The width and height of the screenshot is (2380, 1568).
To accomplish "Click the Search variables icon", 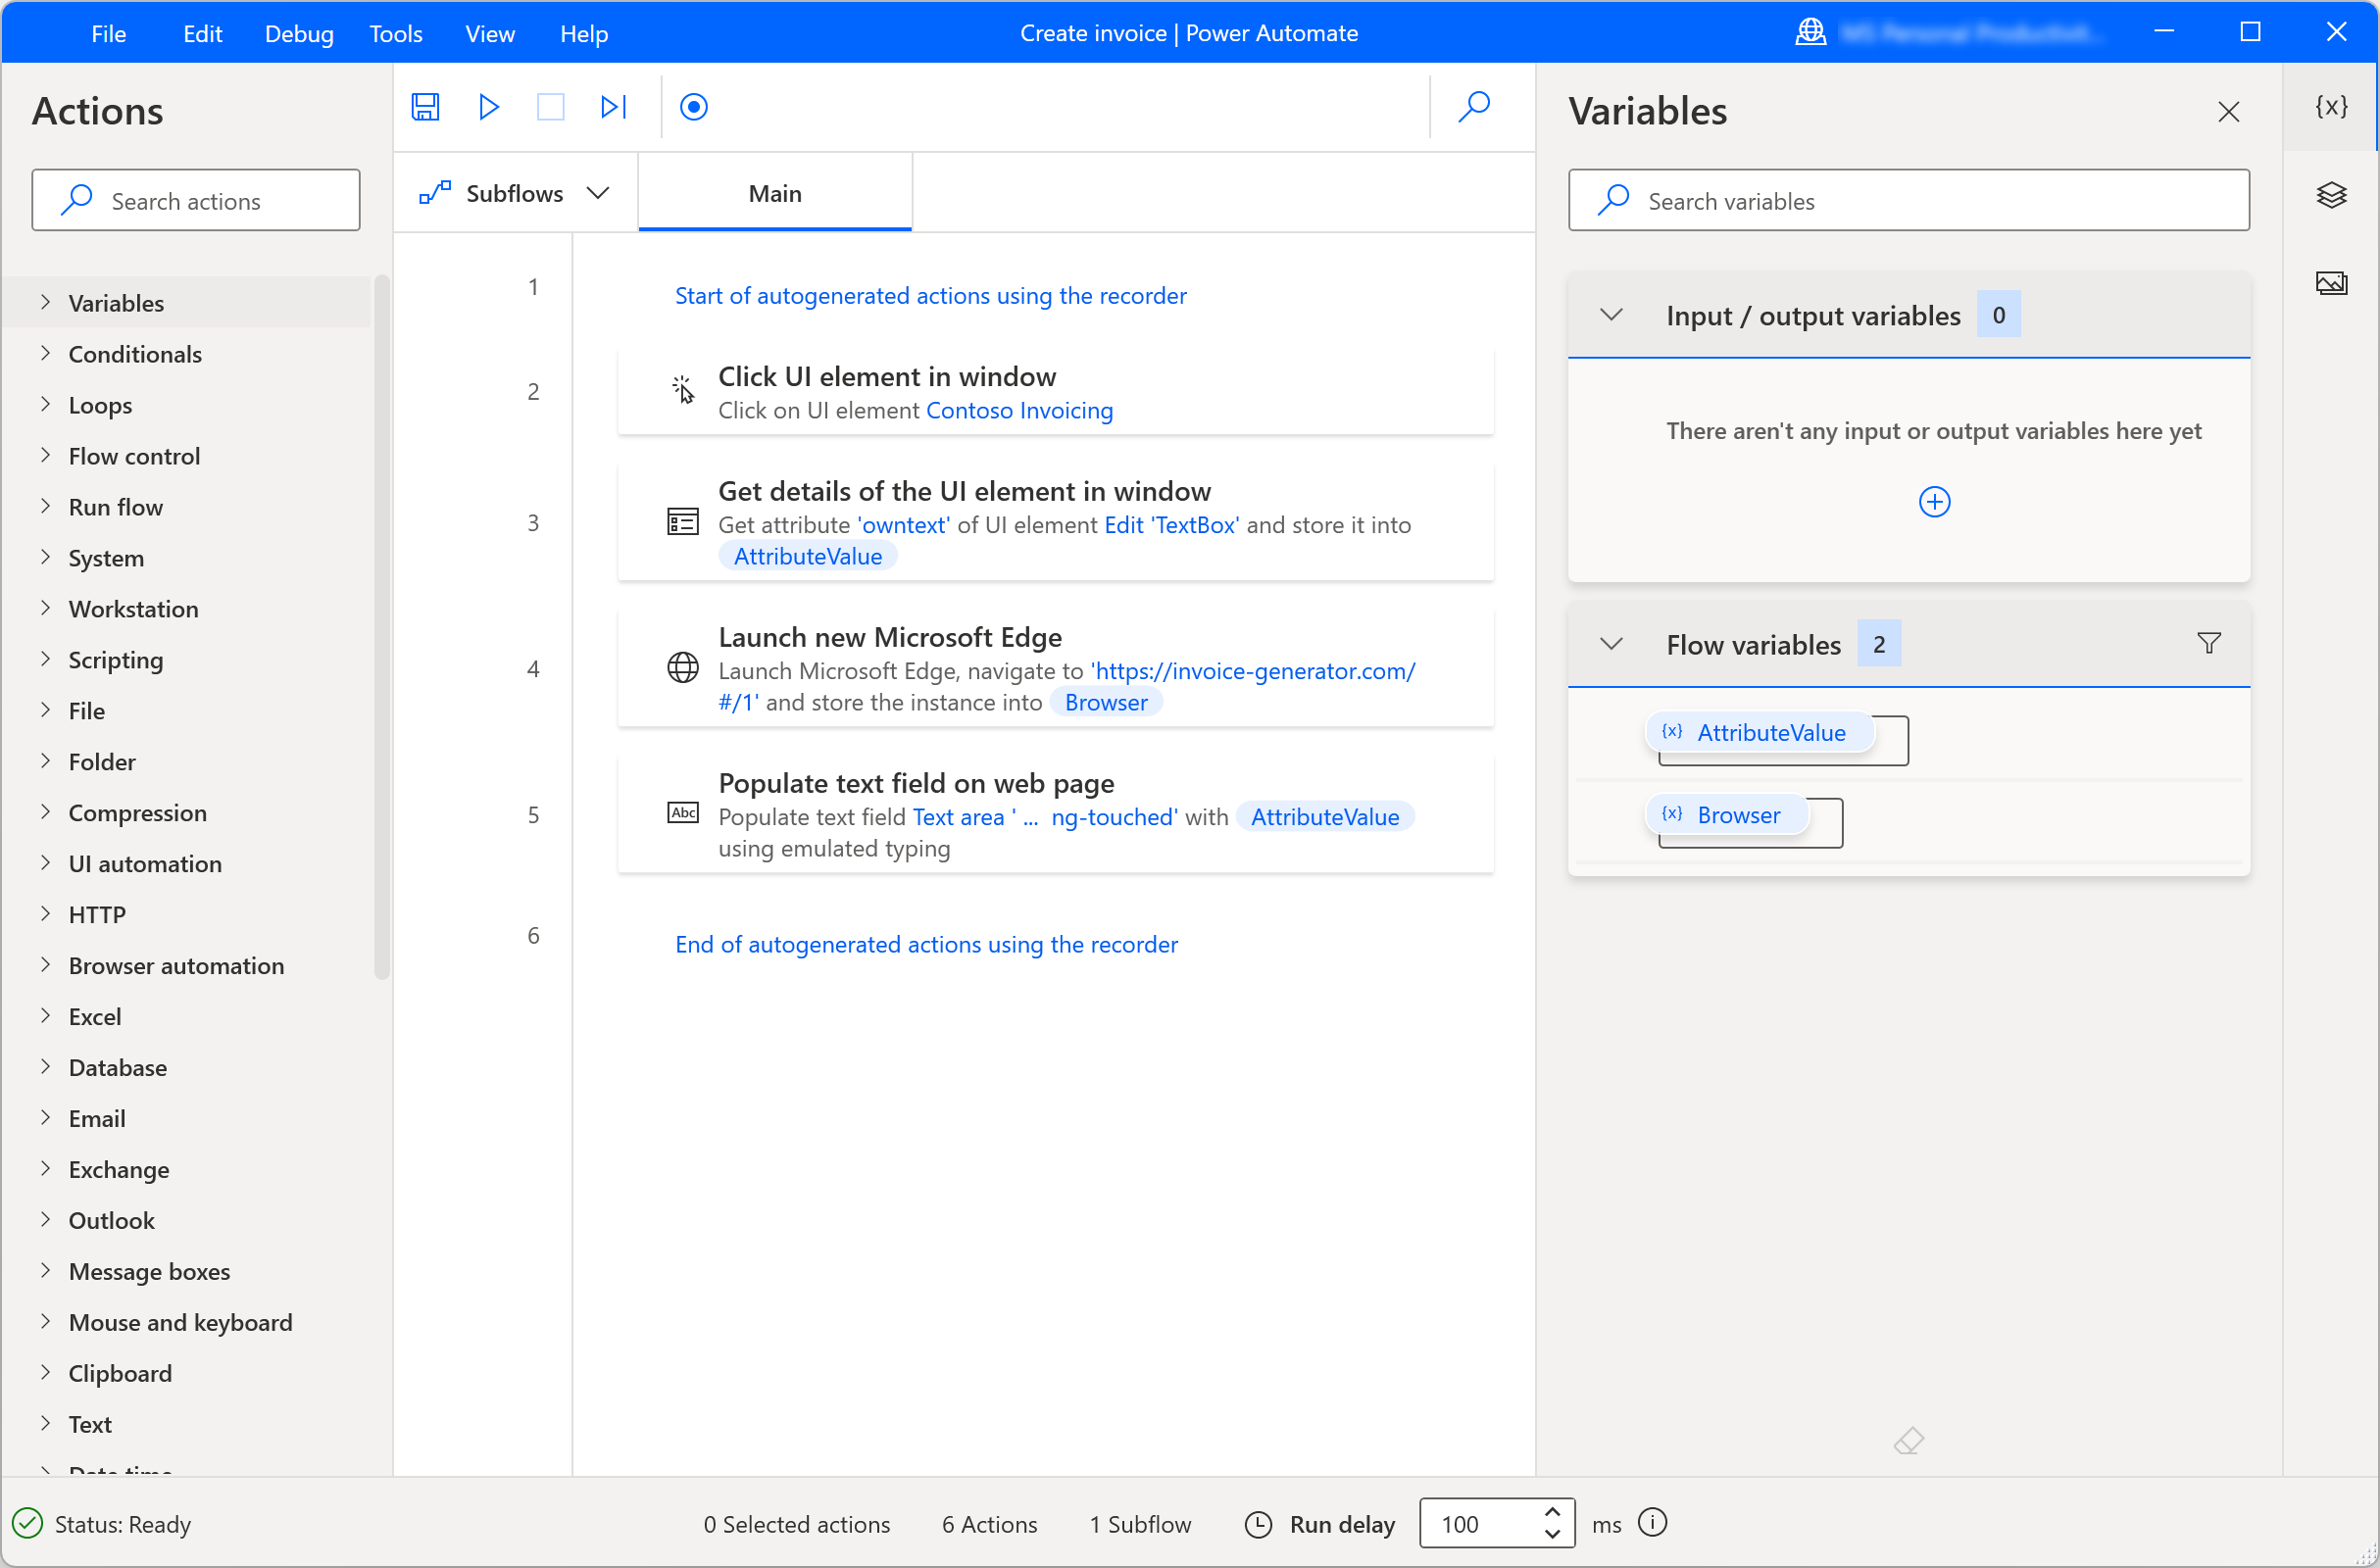I will point(1613,200).
